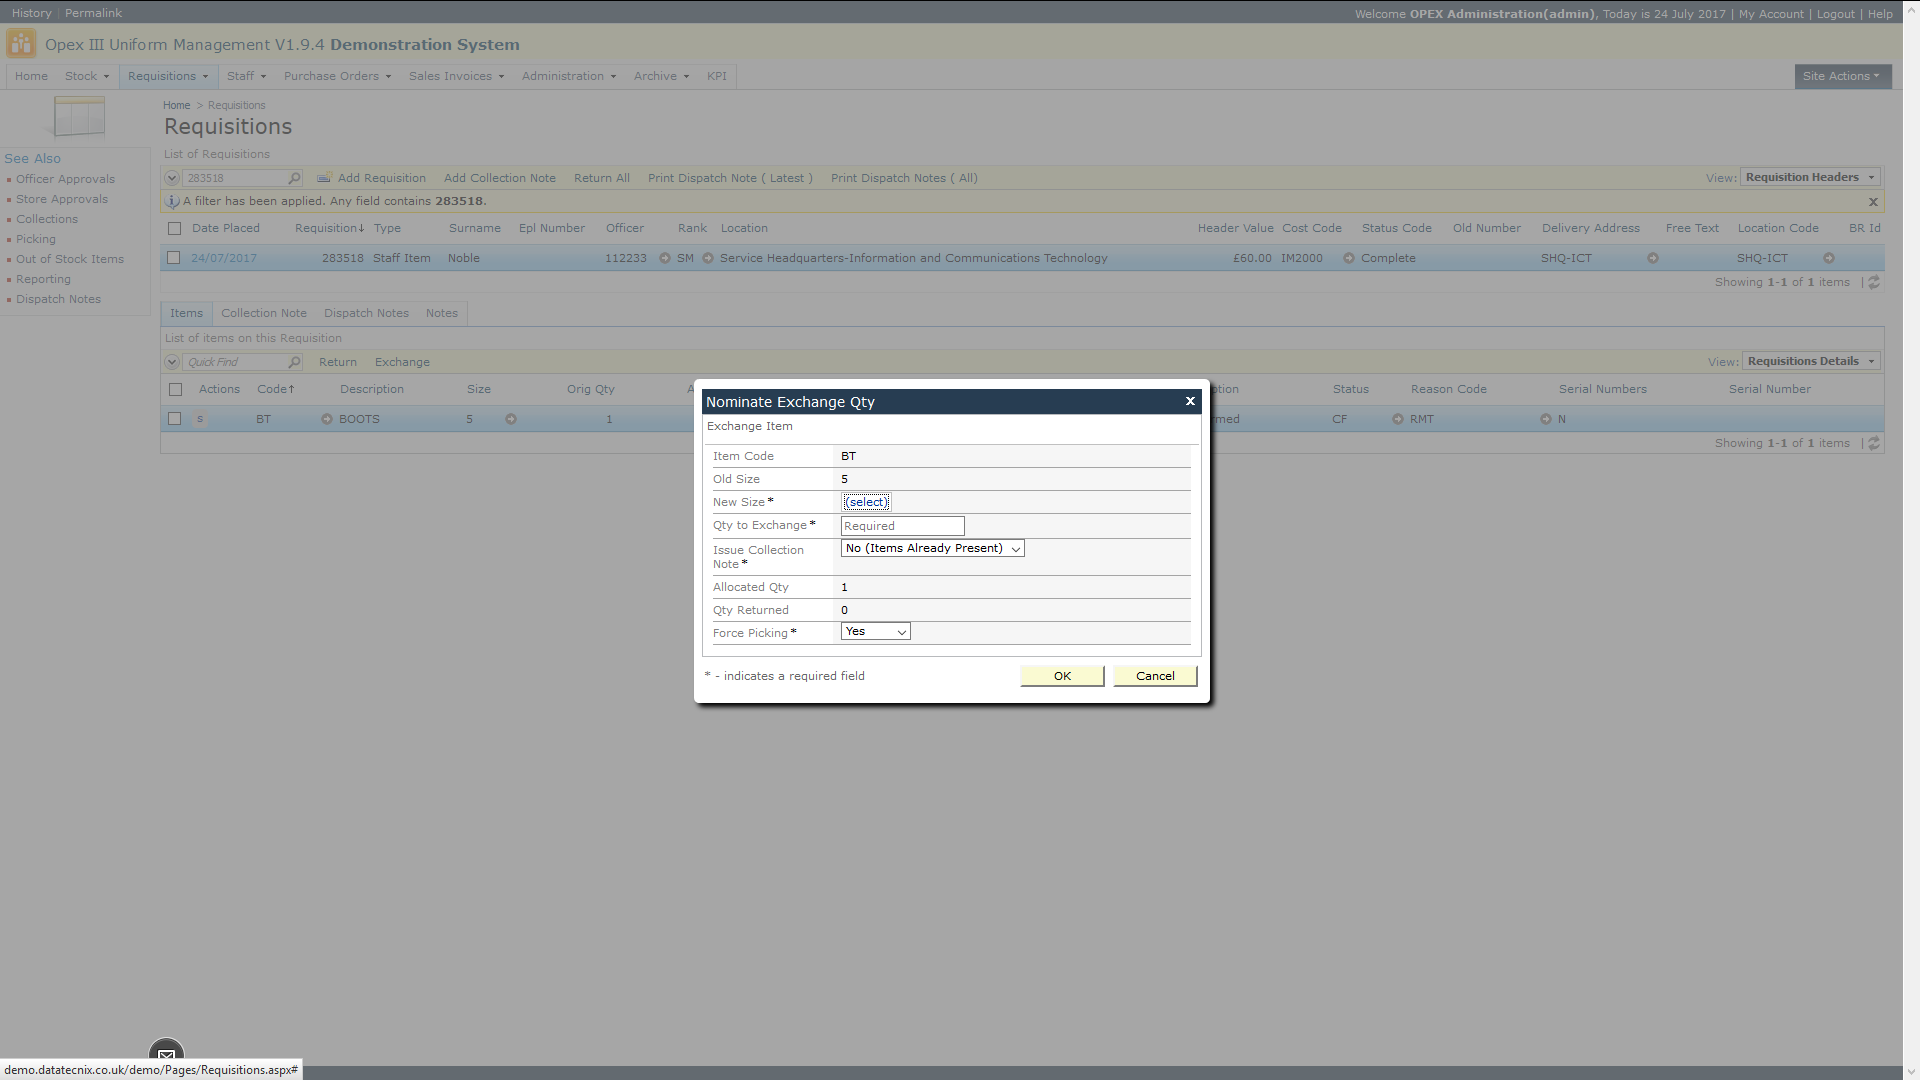Refresh the requisition headers list

[x=1874, y=282]
